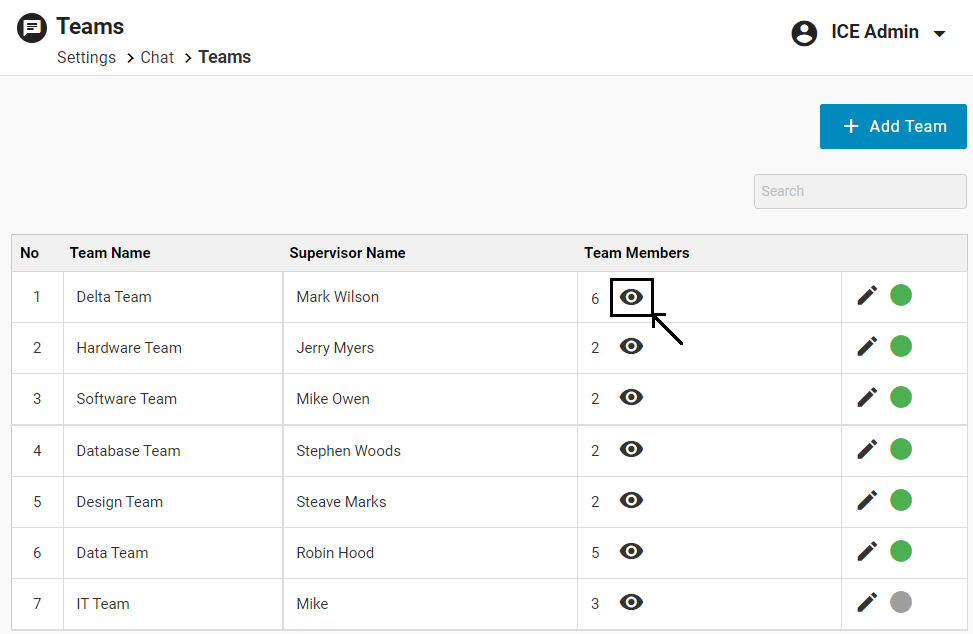Focus the Search input field

point(859,191)
